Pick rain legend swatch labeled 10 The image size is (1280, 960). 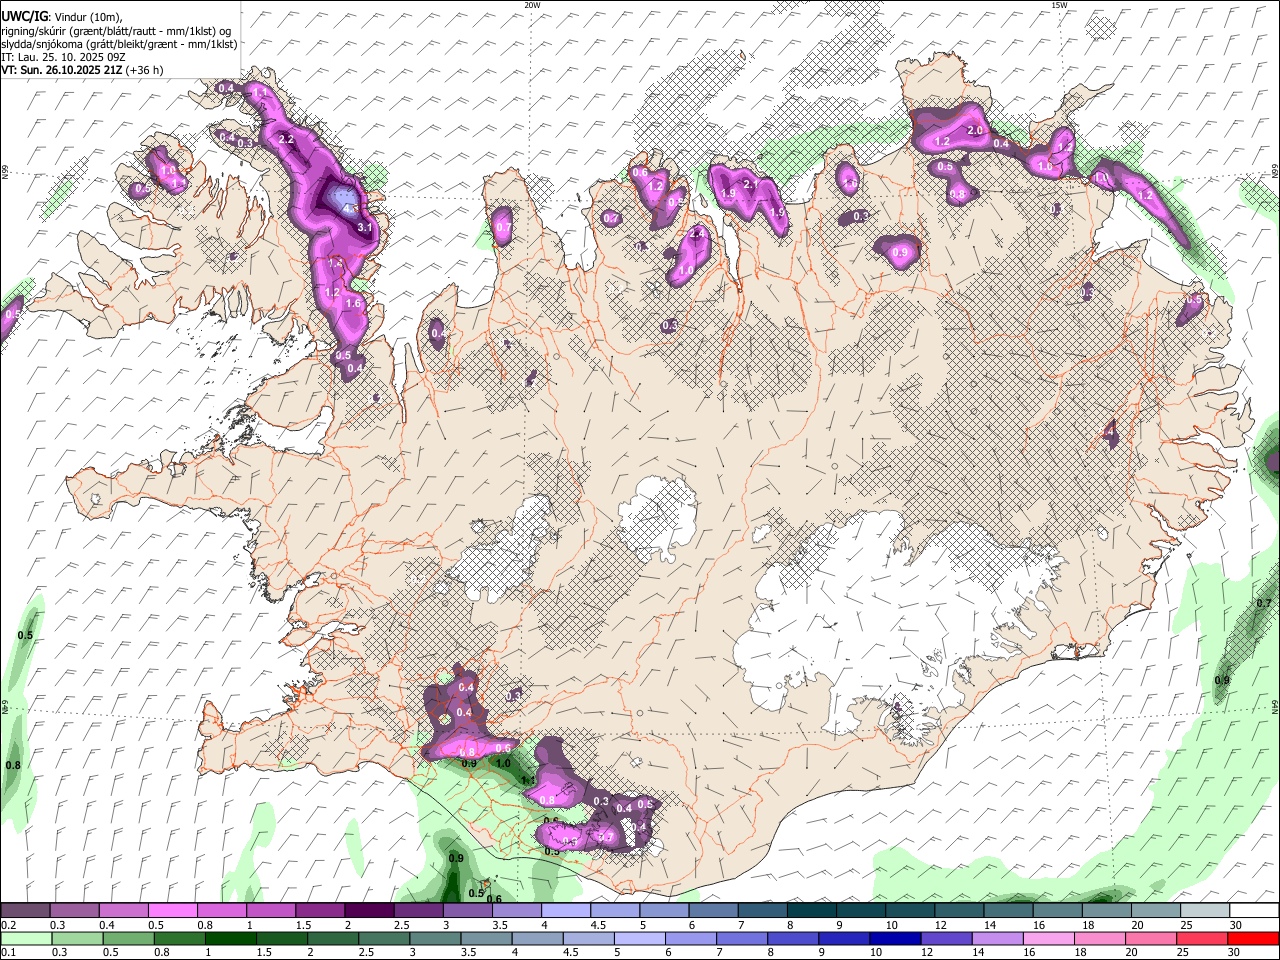(895, 938)
